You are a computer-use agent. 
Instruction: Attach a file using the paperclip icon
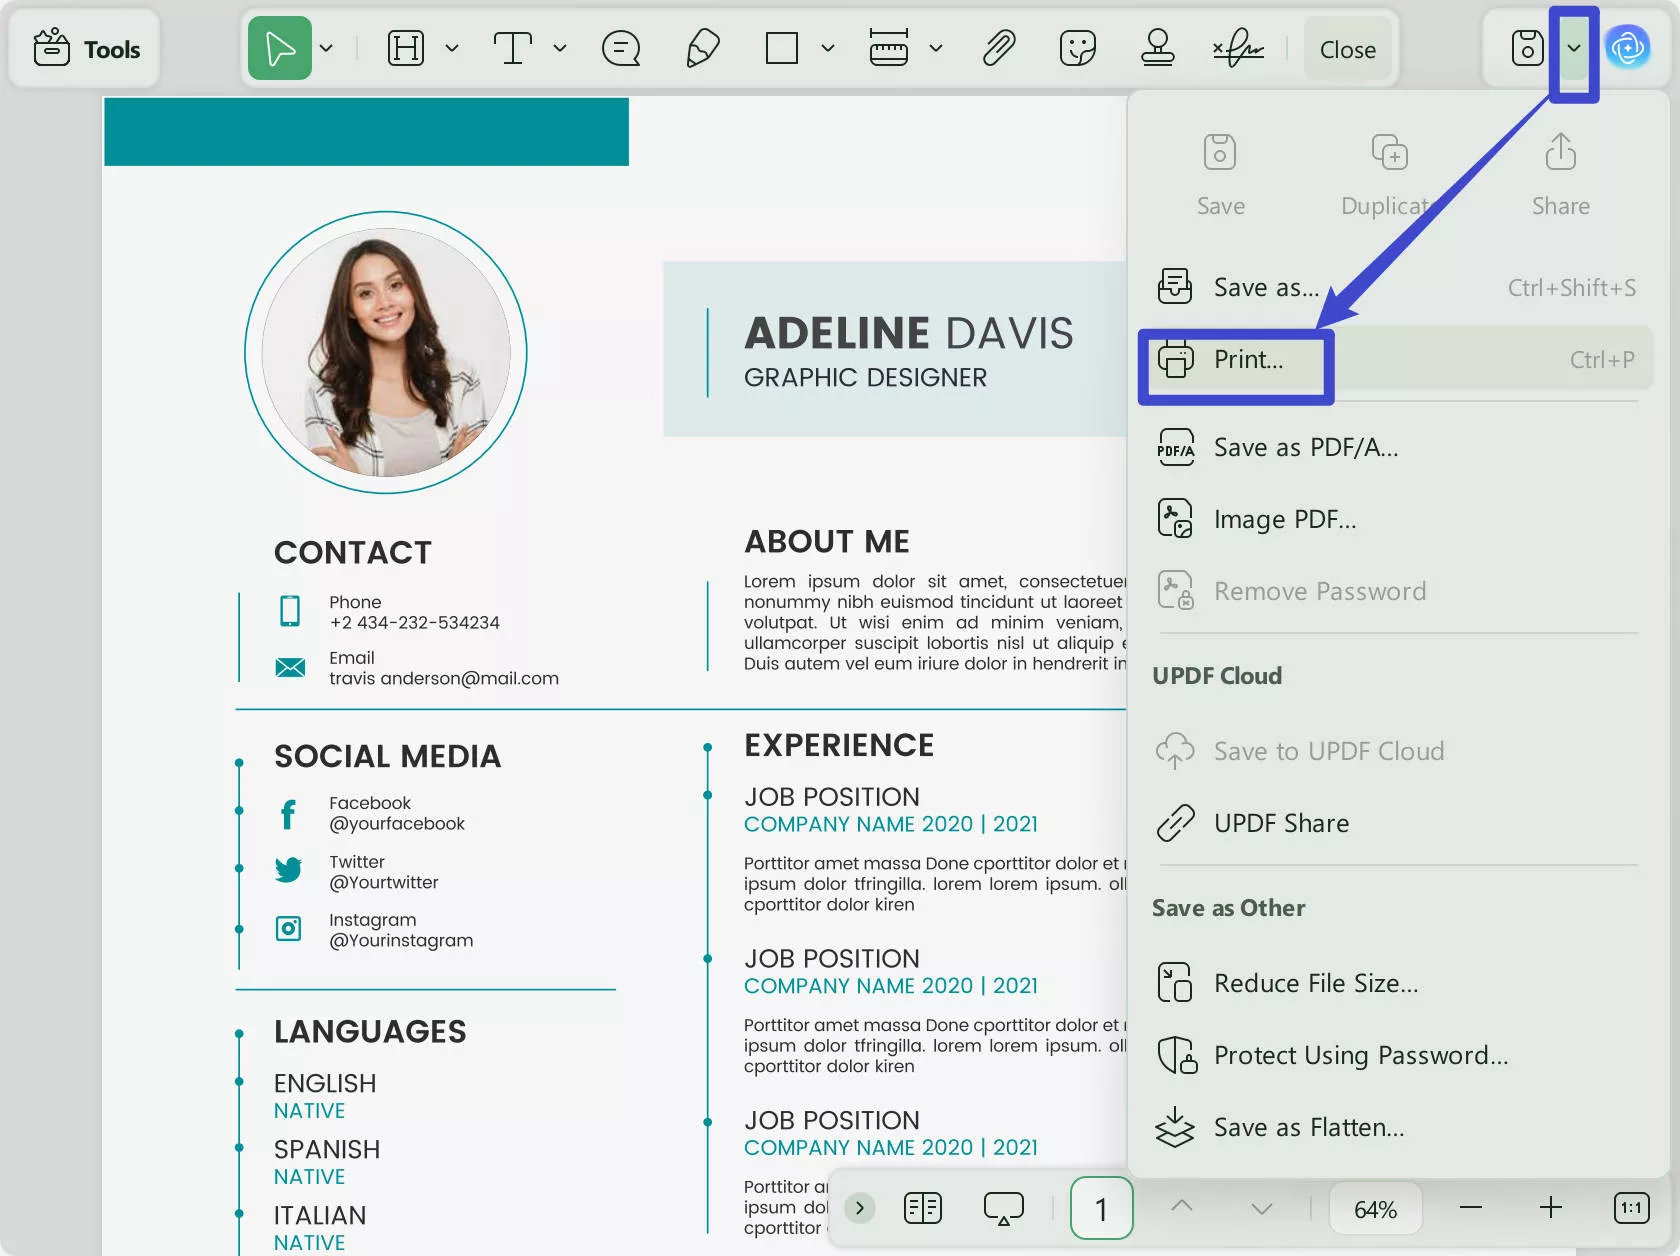coord(999,47)
